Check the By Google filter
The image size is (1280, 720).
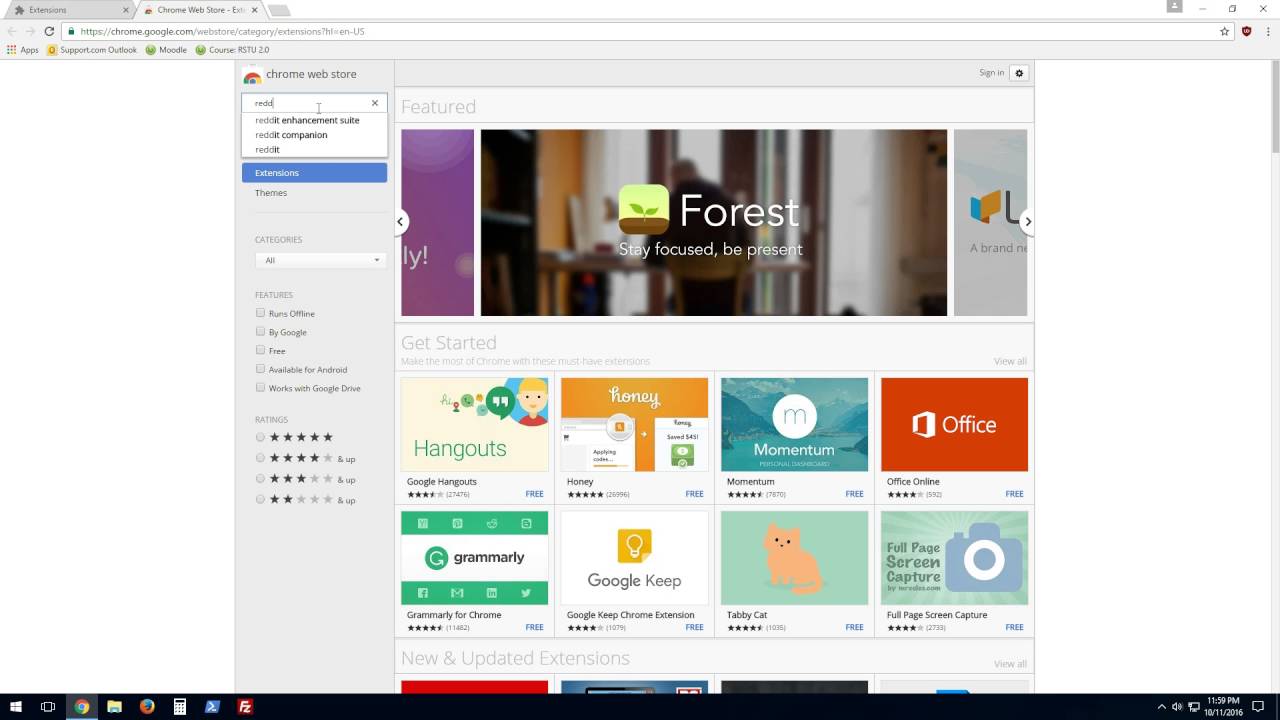(x=260, y=331)
